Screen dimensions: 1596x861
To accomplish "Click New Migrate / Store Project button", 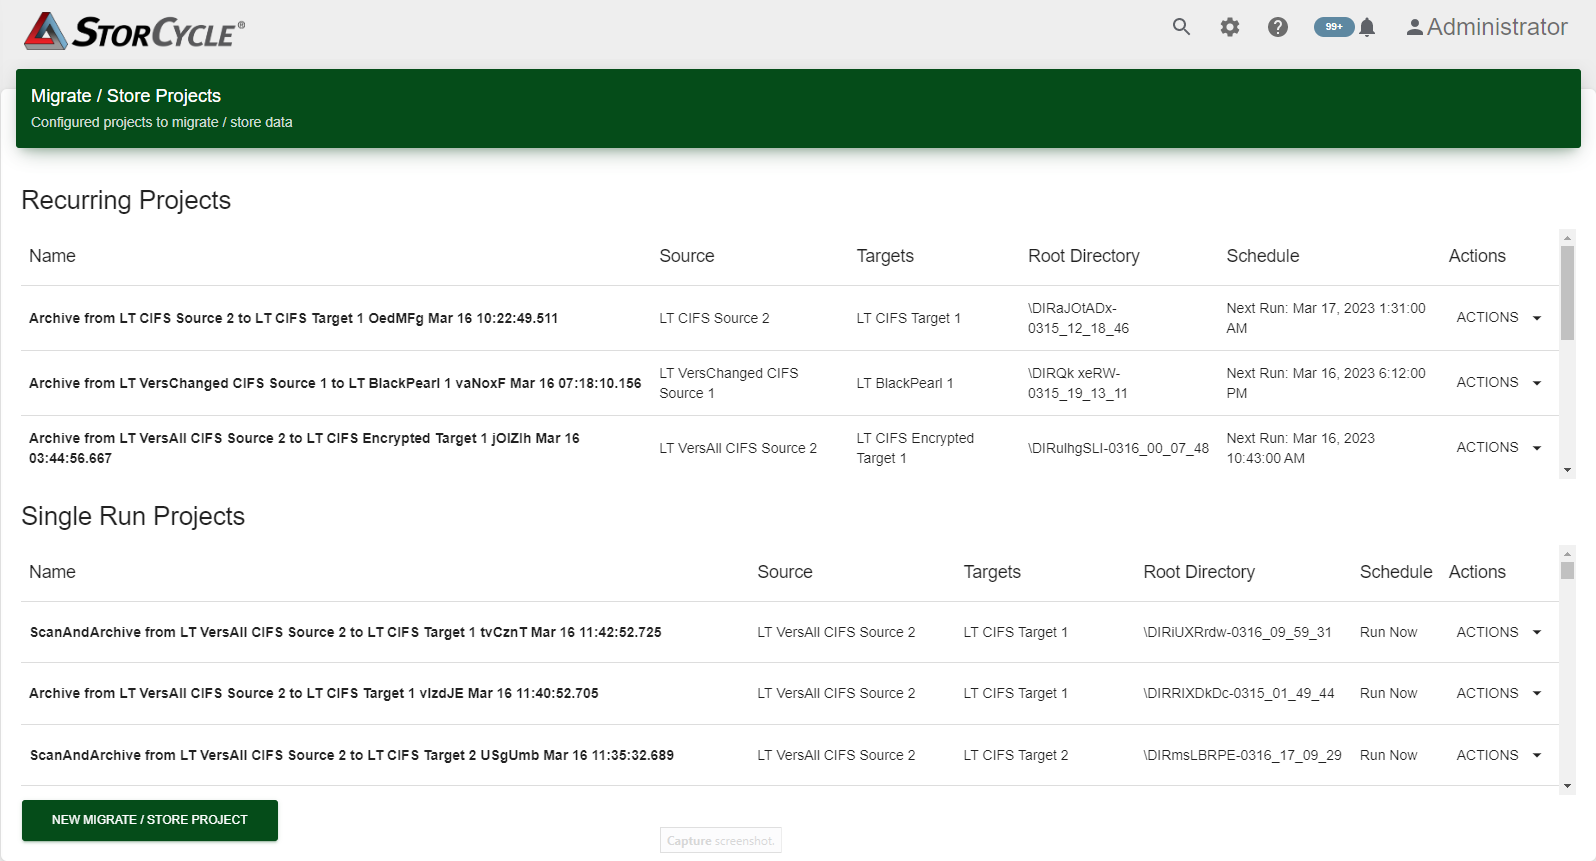I will [150, 820].
